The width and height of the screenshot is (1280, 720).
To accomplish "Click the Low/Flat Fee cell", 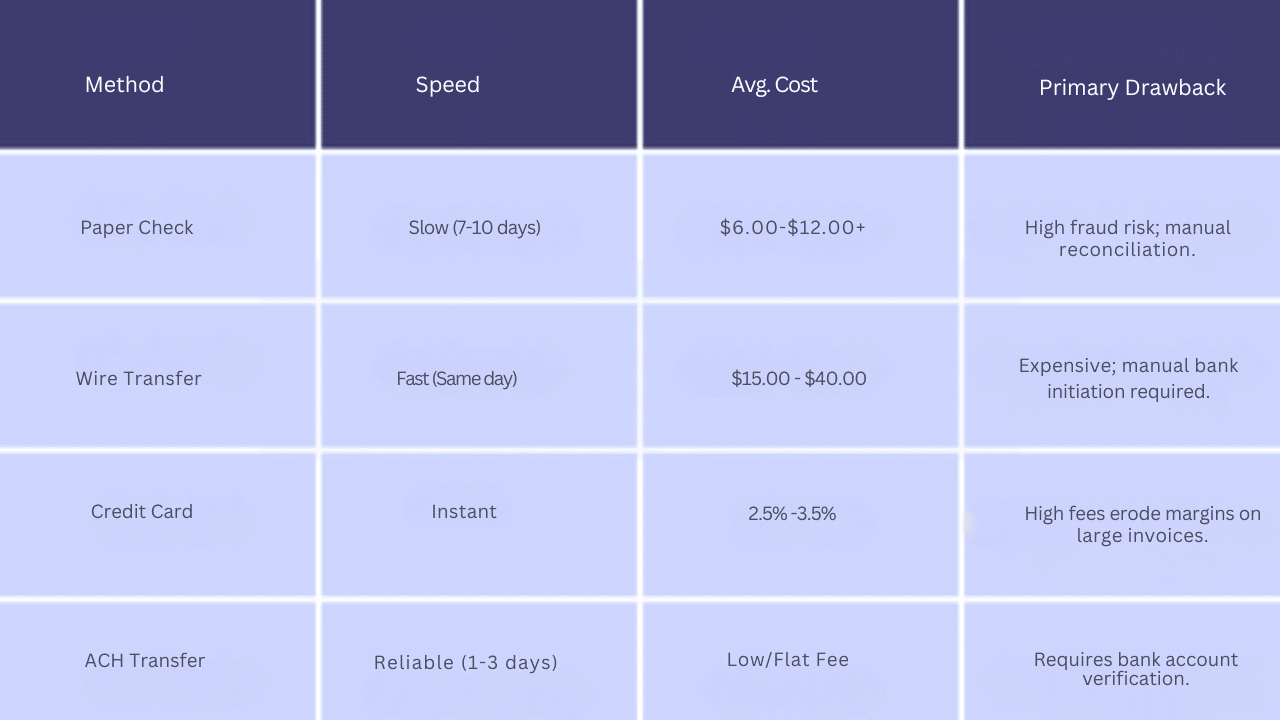I will pos(788,660).
